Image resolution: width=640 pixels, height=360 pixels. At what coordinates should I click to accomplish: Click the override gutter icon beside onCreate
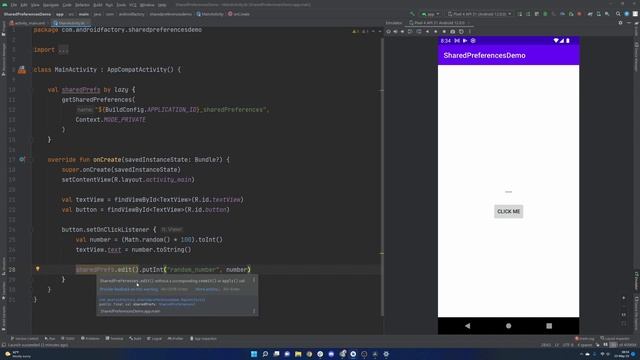tap(22, 160)
